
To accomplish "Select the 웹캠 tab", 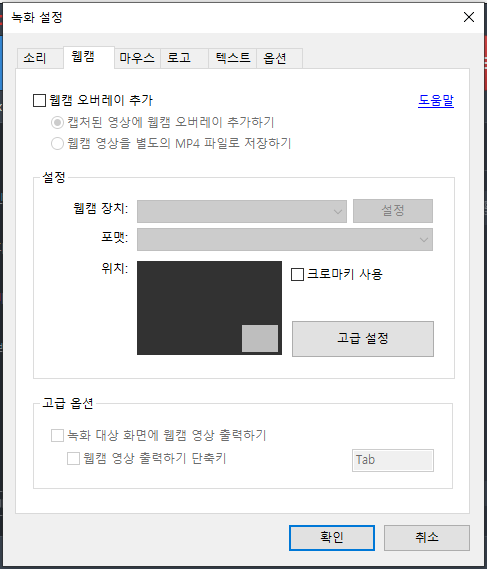I will 89,57.
